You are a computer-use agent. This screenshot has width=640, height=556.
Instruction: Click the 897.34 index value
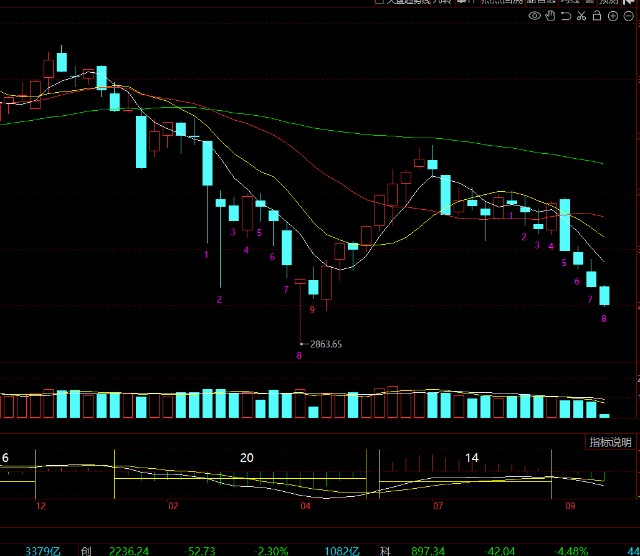[x=428, y=551]
